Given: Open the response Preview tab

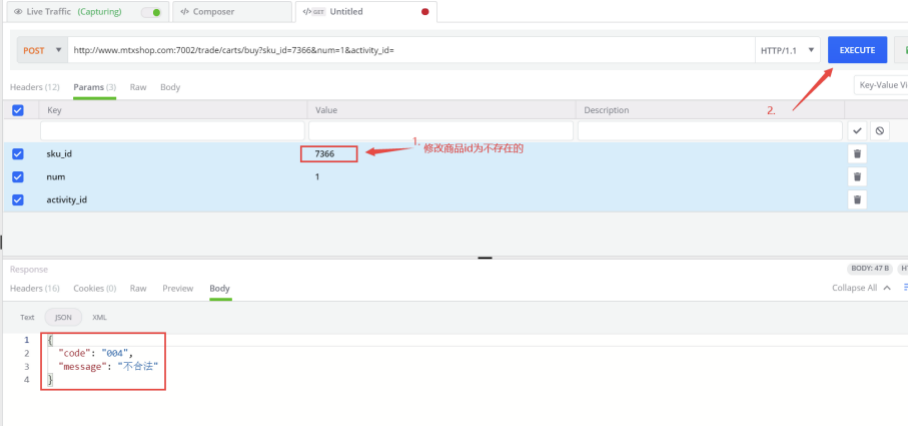Looking at the screenshot, I should tap(178, 288).
